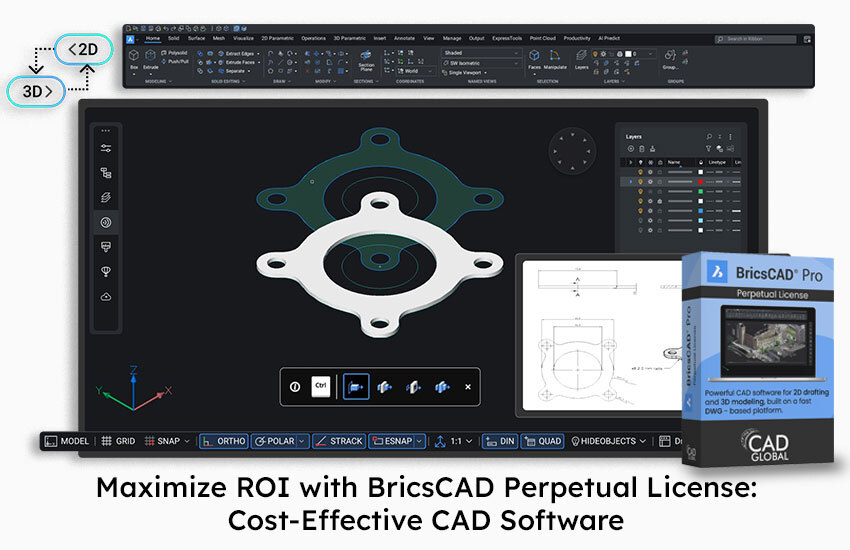Click the look-from view compass widget
Screen dimensions: 850x550
[572, 151]
